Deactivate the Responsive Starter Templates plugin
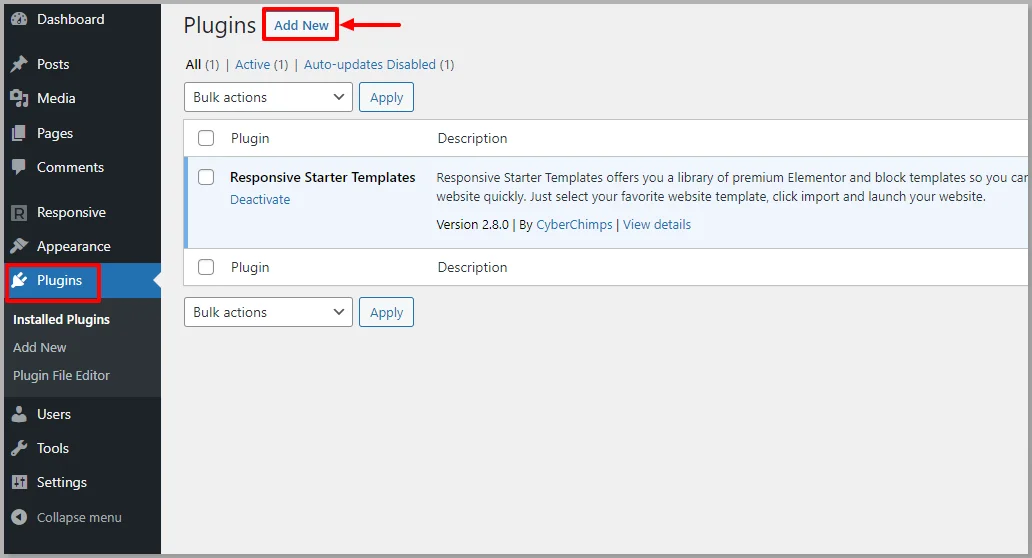 [260, 199]
